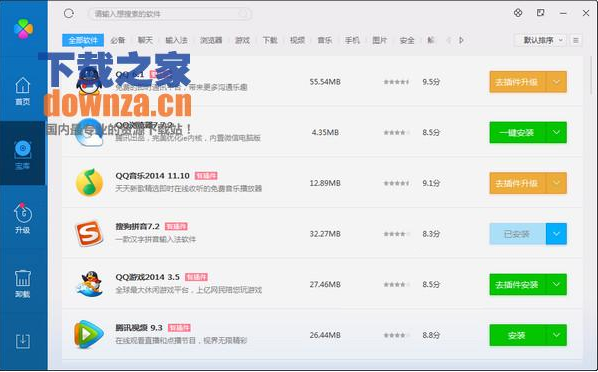Switch to the 必备 category tab
Screen dimensions: 598x372
[x=117, y=40]
